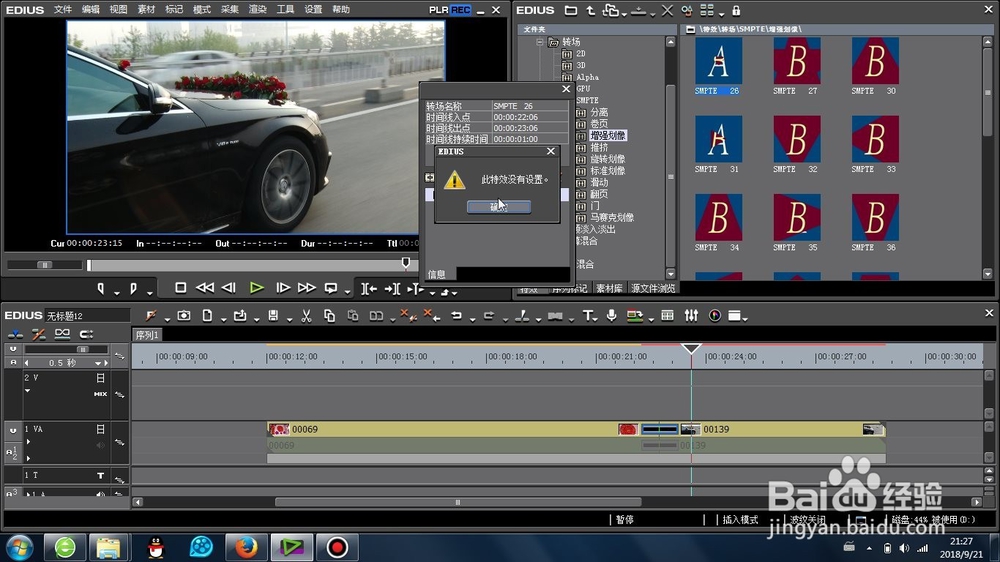Open the dropdown next to loop playback

pyautogui.click(x=347, y=292)
